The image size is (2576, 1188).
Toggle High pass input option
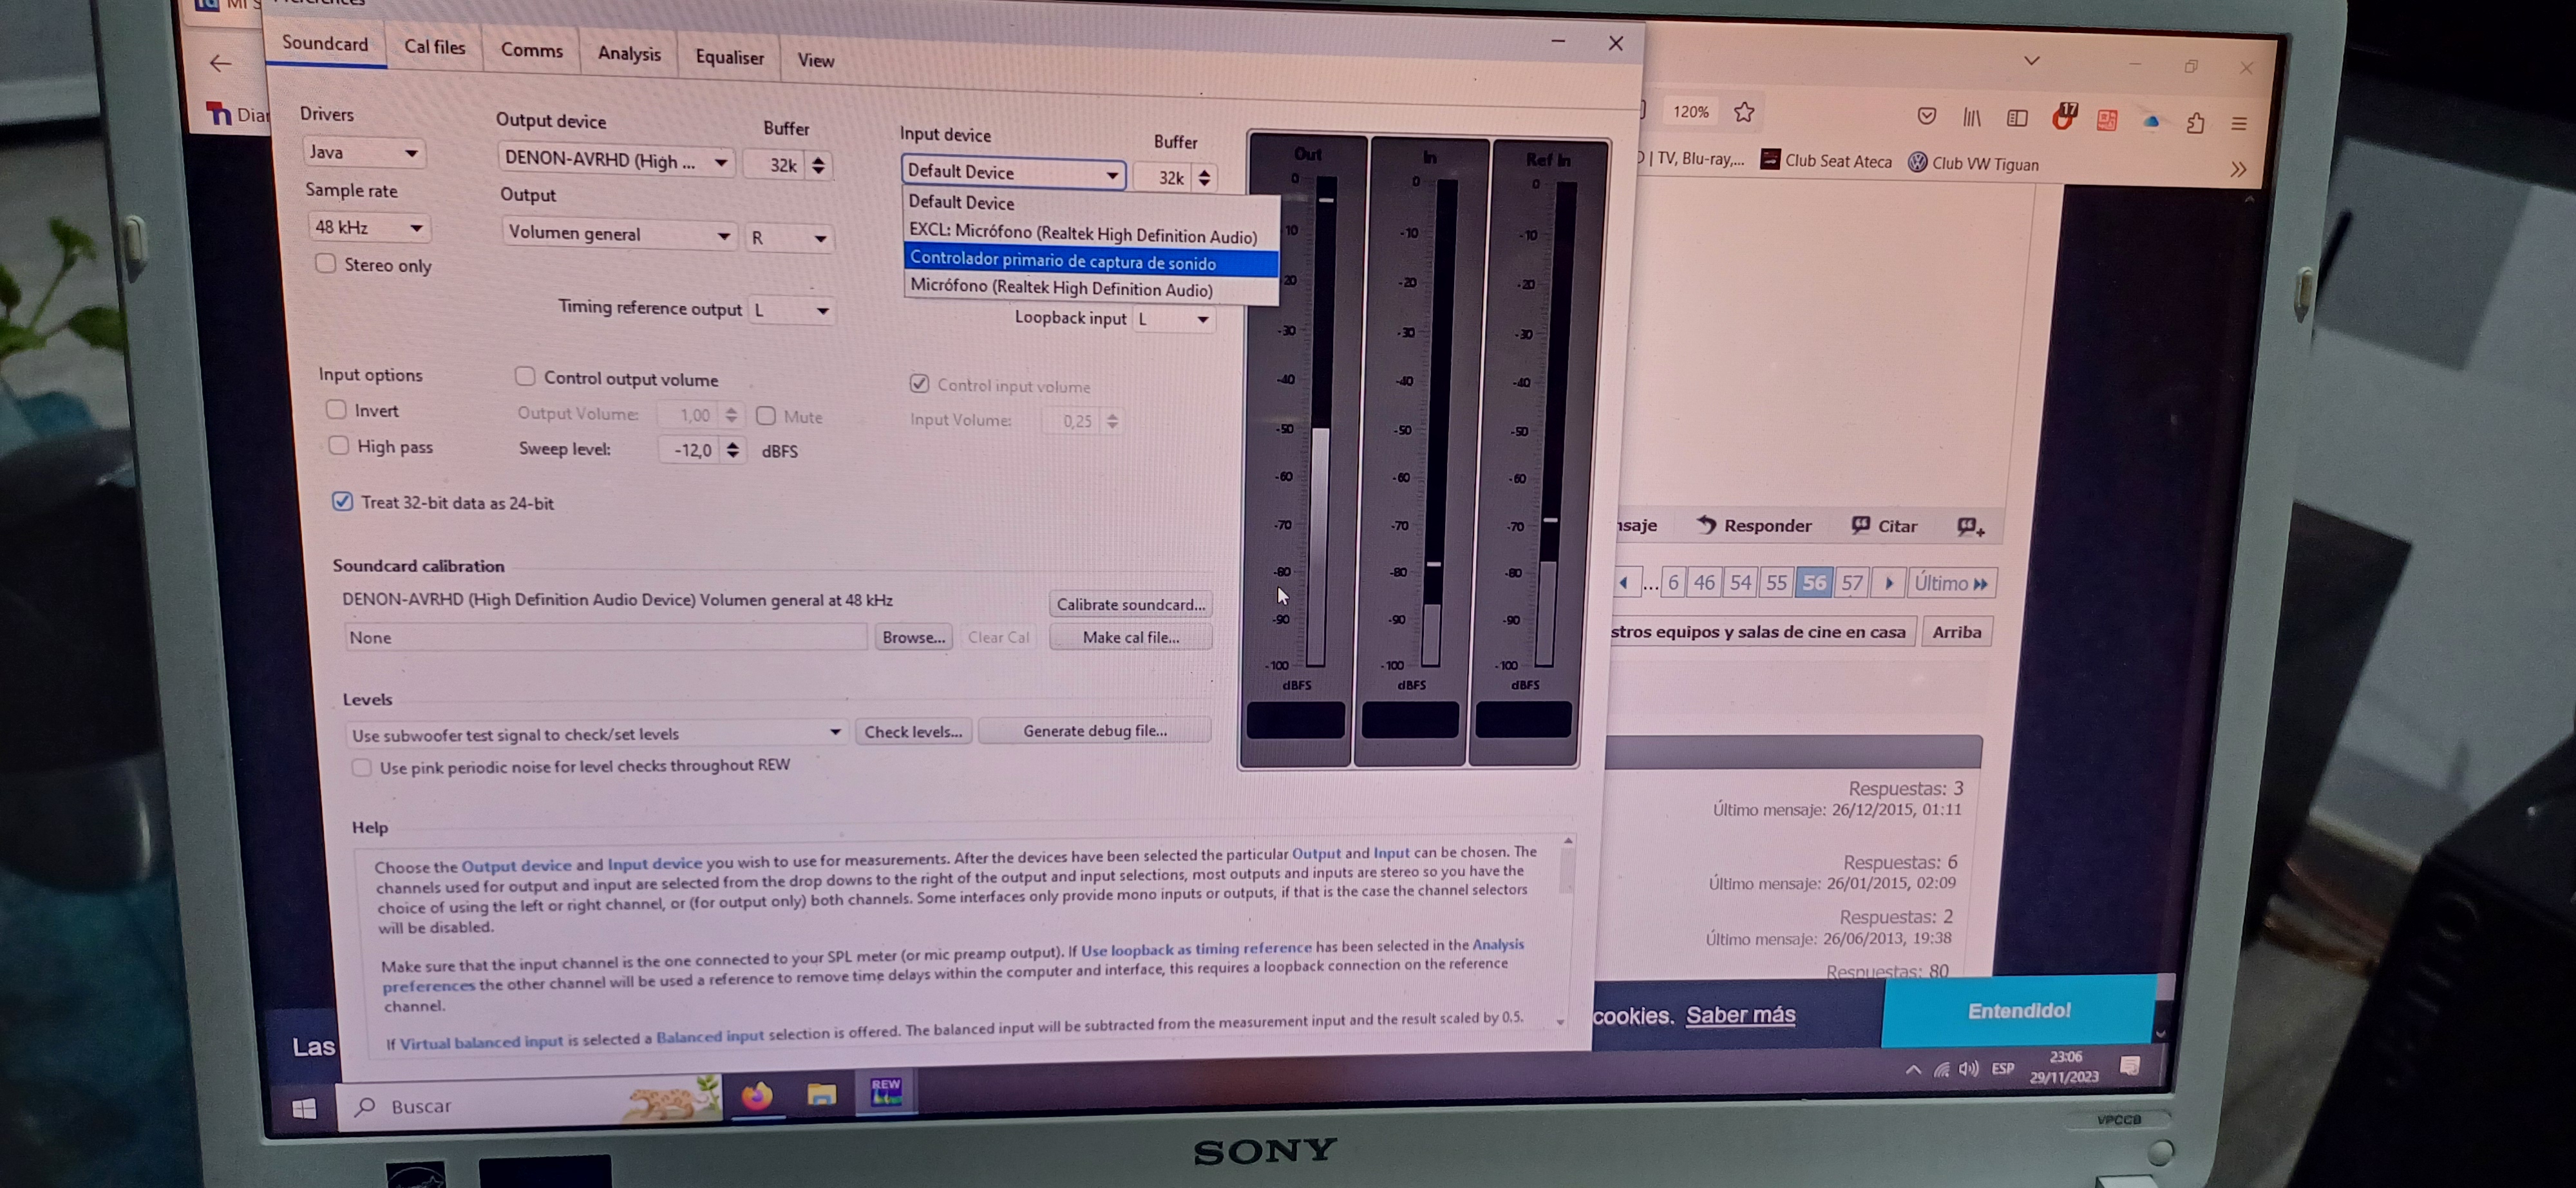[338, 445]
